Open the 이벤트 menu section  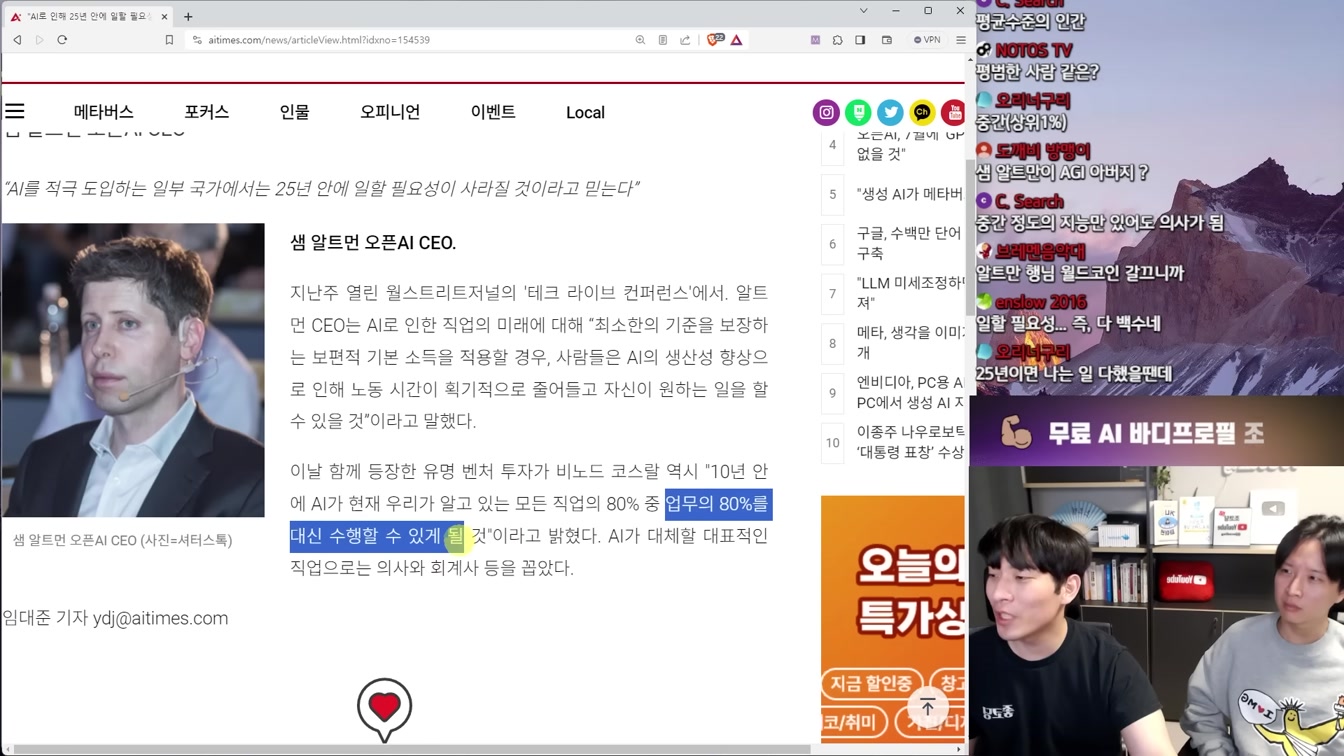(x=493, y=112)
